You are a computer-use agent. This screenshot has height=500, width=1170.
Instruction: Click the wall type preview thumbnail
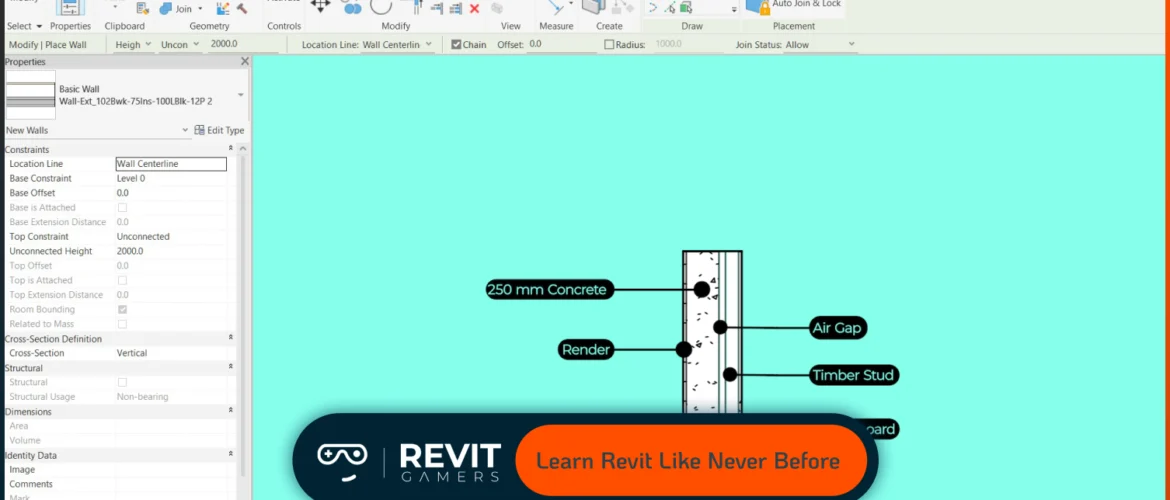(x=30, y=95)
